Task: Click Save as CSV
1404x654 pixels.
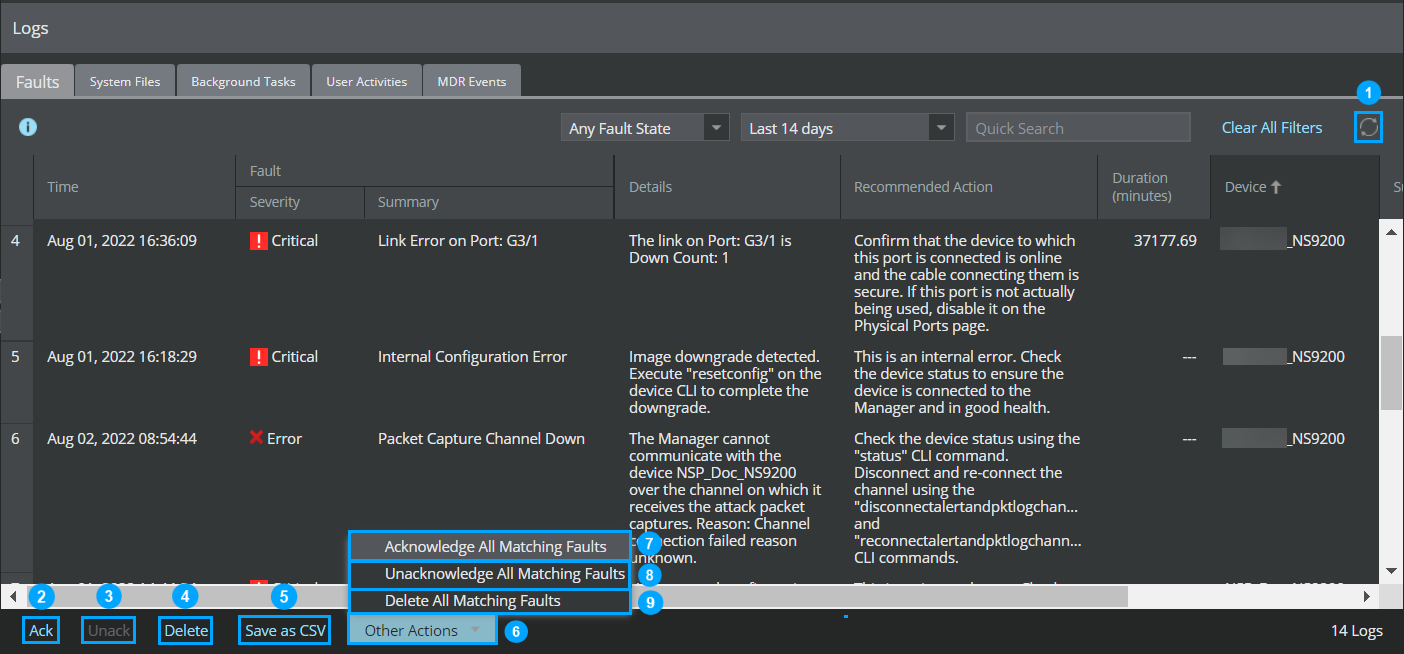Action: (285, 630)
